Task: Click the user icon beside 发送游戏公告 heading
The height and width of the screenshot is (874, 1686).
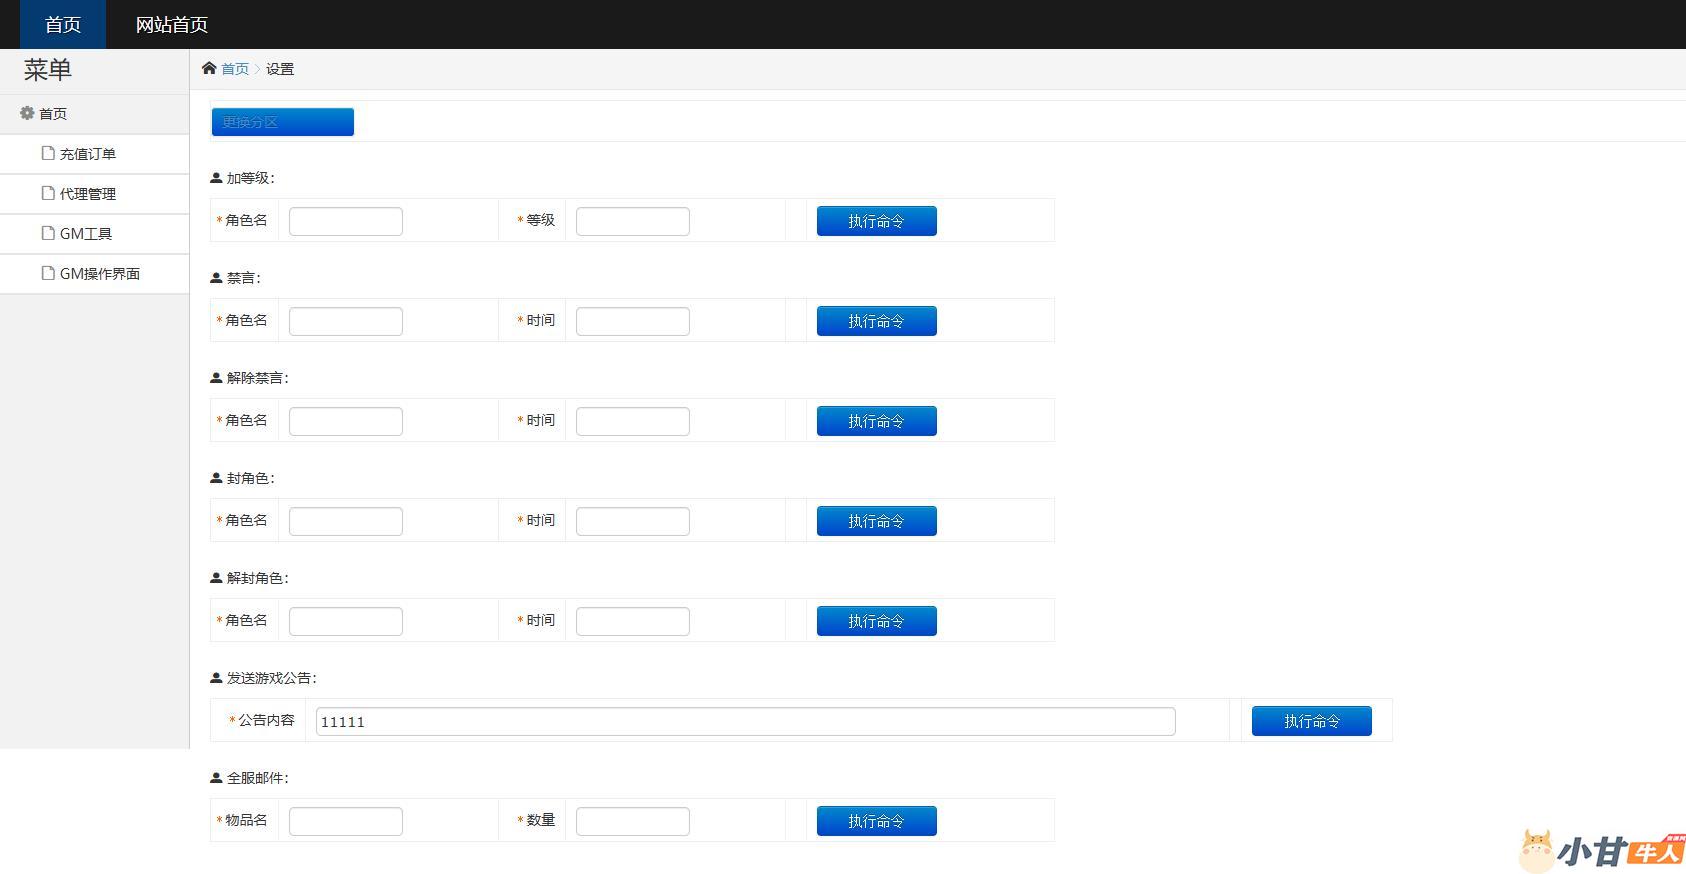Action: [216, 678]
